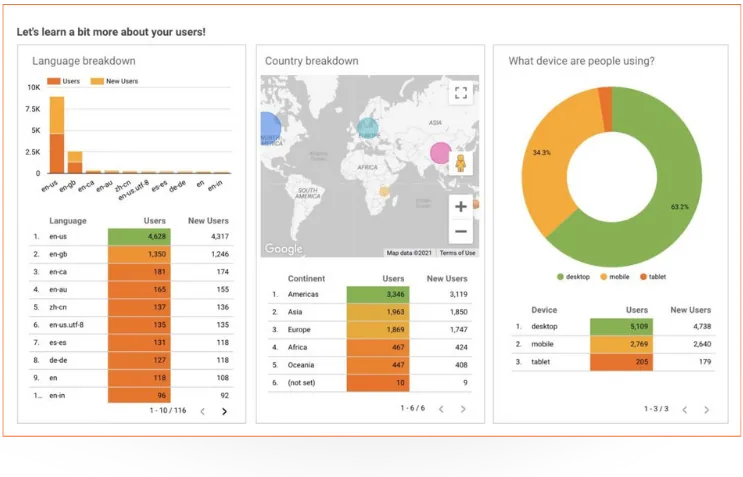743x477 pixels.
Task: Click previous arrow under Device table
Action: pyautogui.click(x=685, y=410)
